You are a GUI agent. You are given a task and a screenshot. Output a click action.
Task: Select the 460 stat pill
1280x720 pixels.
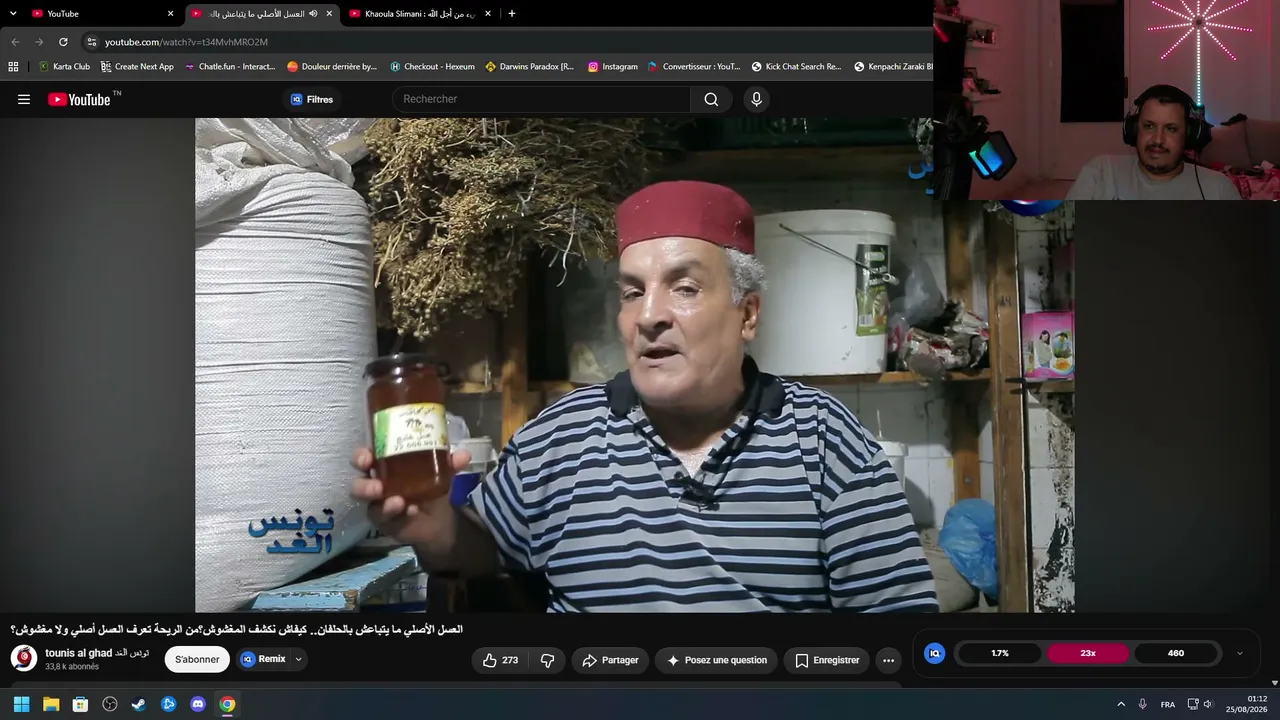pyautogui.click(x=1176, y=653)
